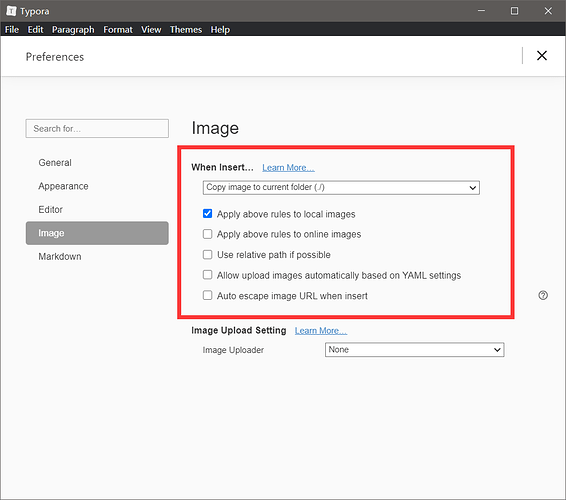Open Image Upload Setting Learn More link
This screenshot has width=566, height=500.
tap(321, 331)
